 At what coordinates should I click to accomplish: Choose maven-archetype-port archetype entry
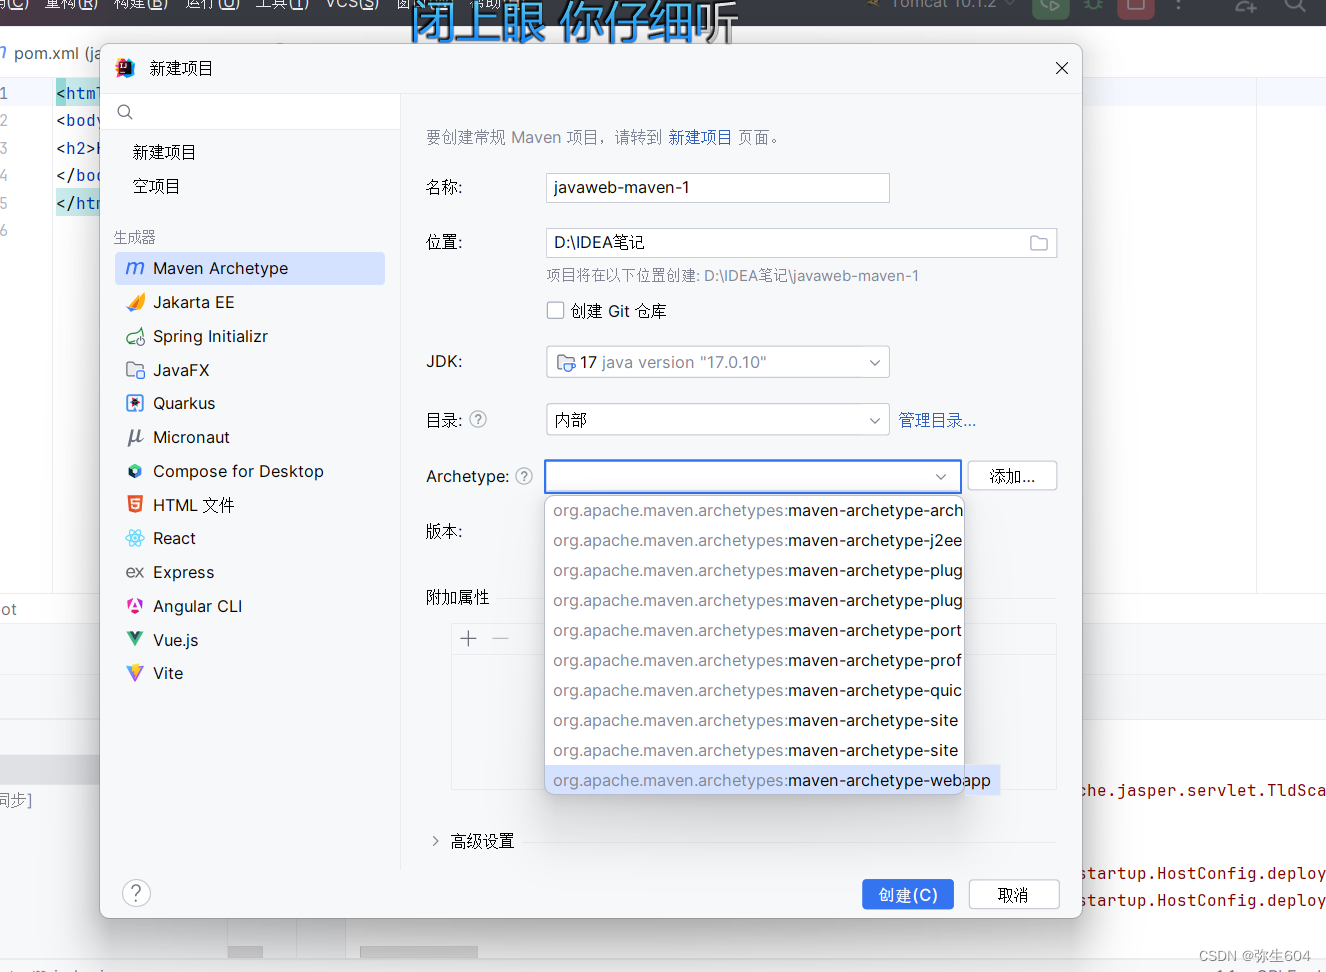pyautogui.click(x=754, y=630)
